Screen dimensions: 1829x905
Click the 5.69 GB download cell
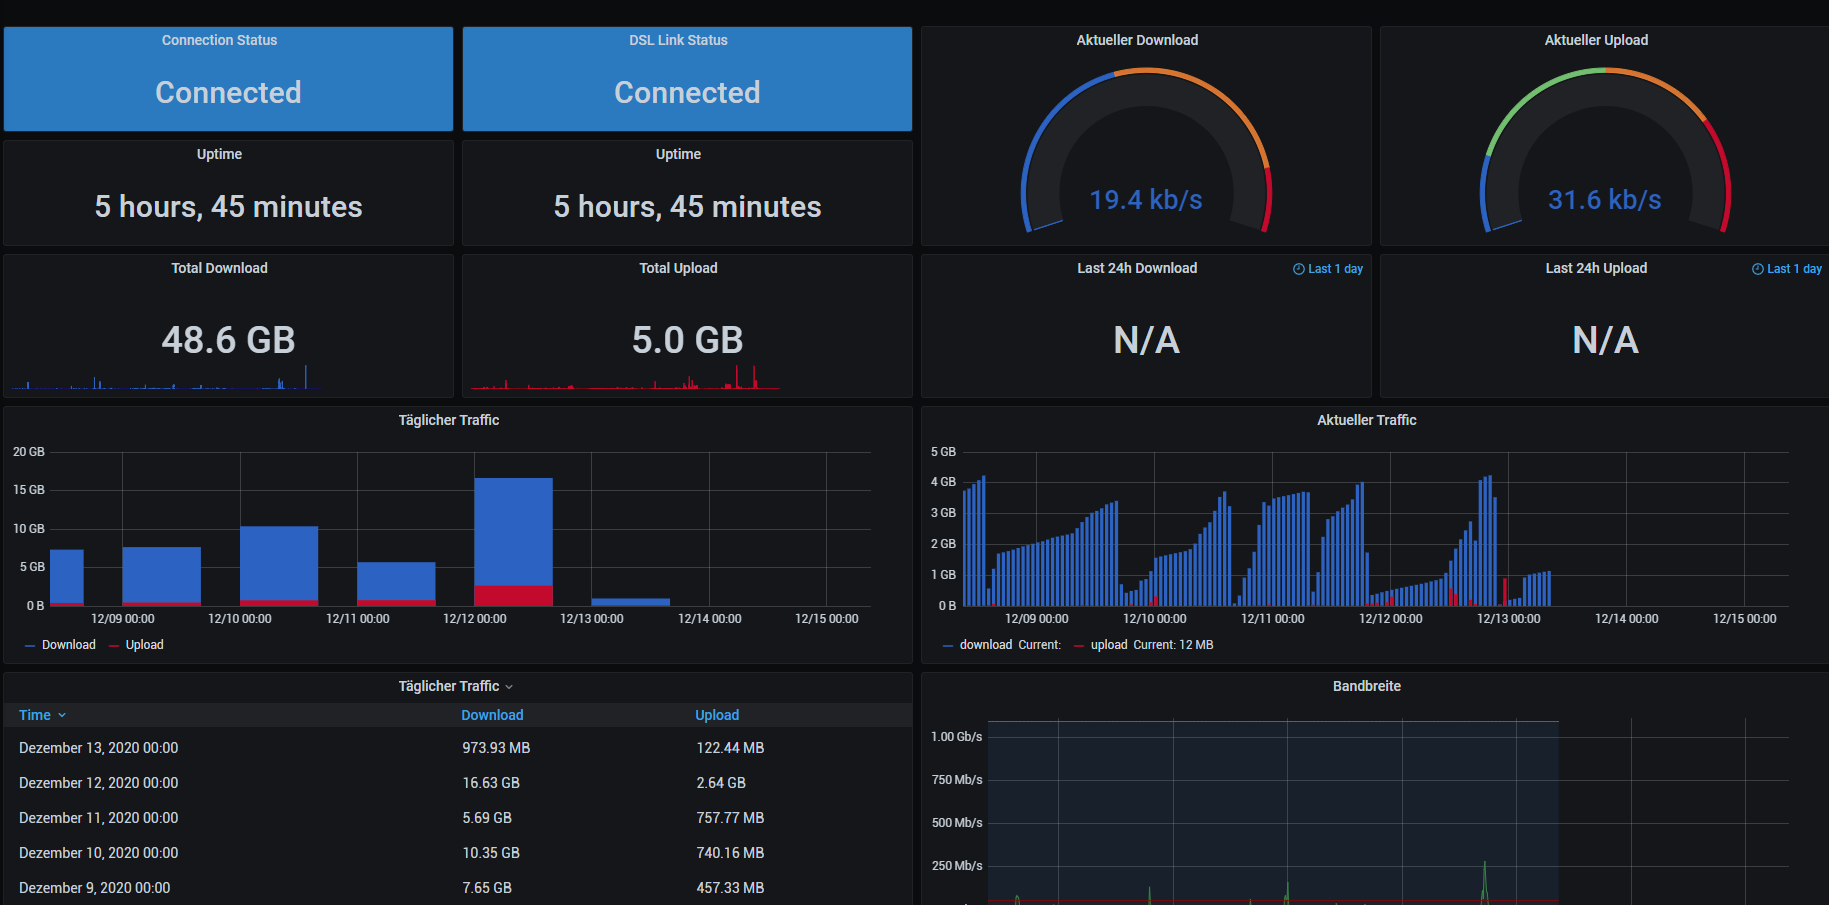(487, 818)
